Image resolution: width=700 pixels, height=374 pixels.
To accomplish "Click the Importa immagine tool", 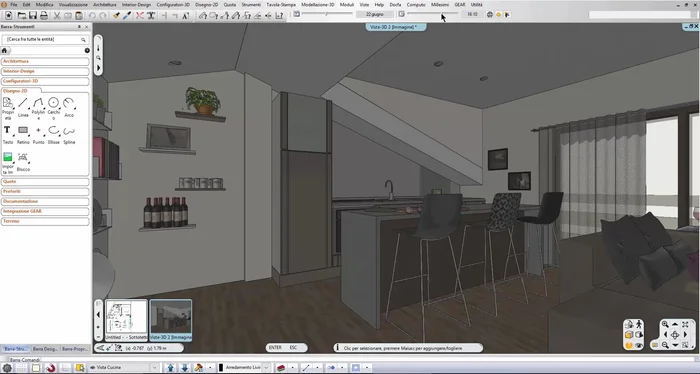I will coord(8,163).
